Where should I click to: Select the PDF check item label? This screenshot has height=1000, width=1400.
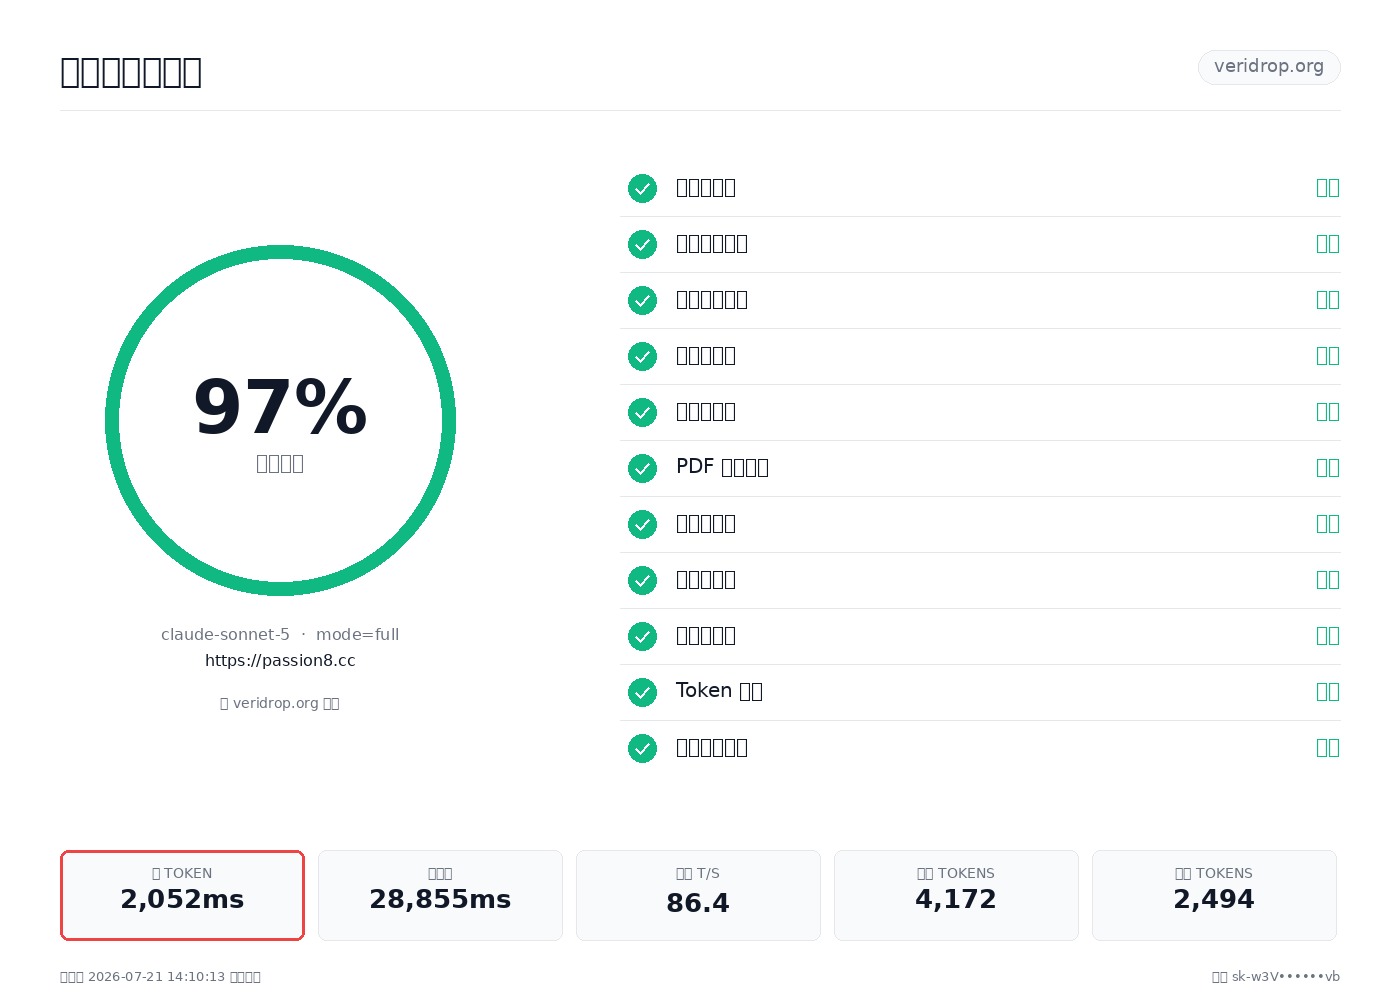(x=722, y=467)
